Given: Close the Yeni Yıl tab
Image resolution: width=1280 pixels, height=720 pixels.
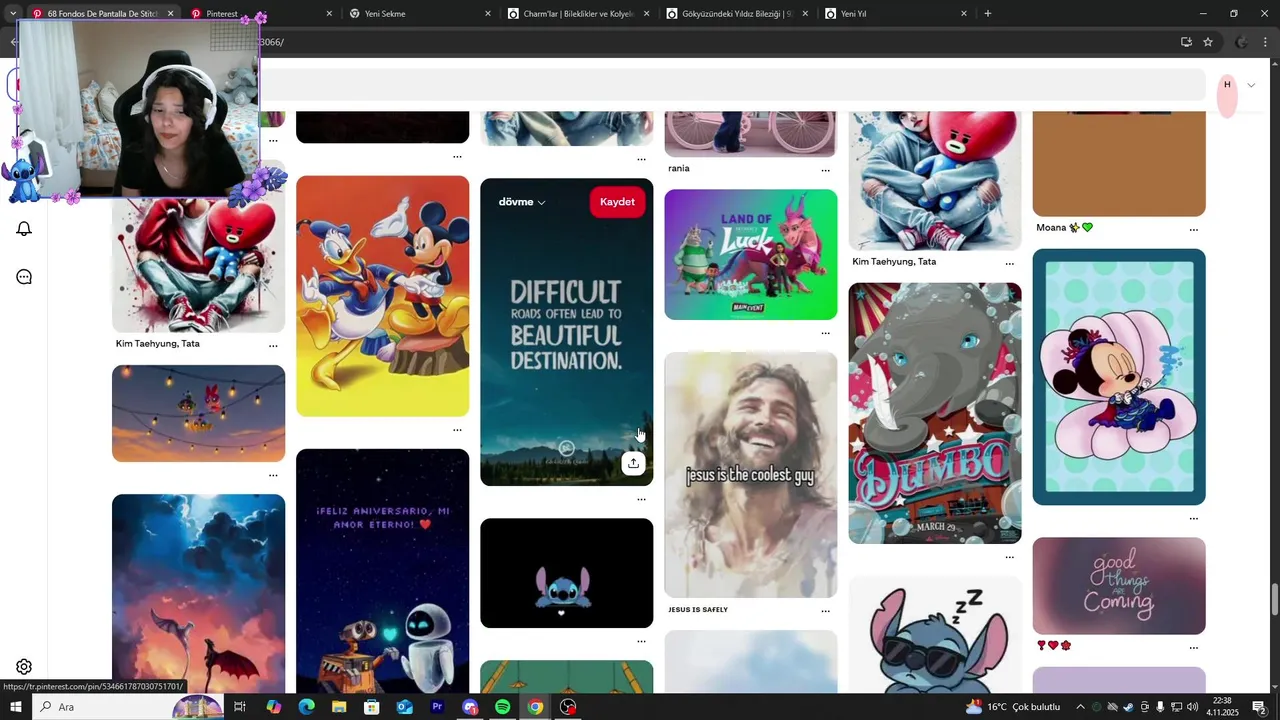Looking at the screenshot, I should (964, 14).
